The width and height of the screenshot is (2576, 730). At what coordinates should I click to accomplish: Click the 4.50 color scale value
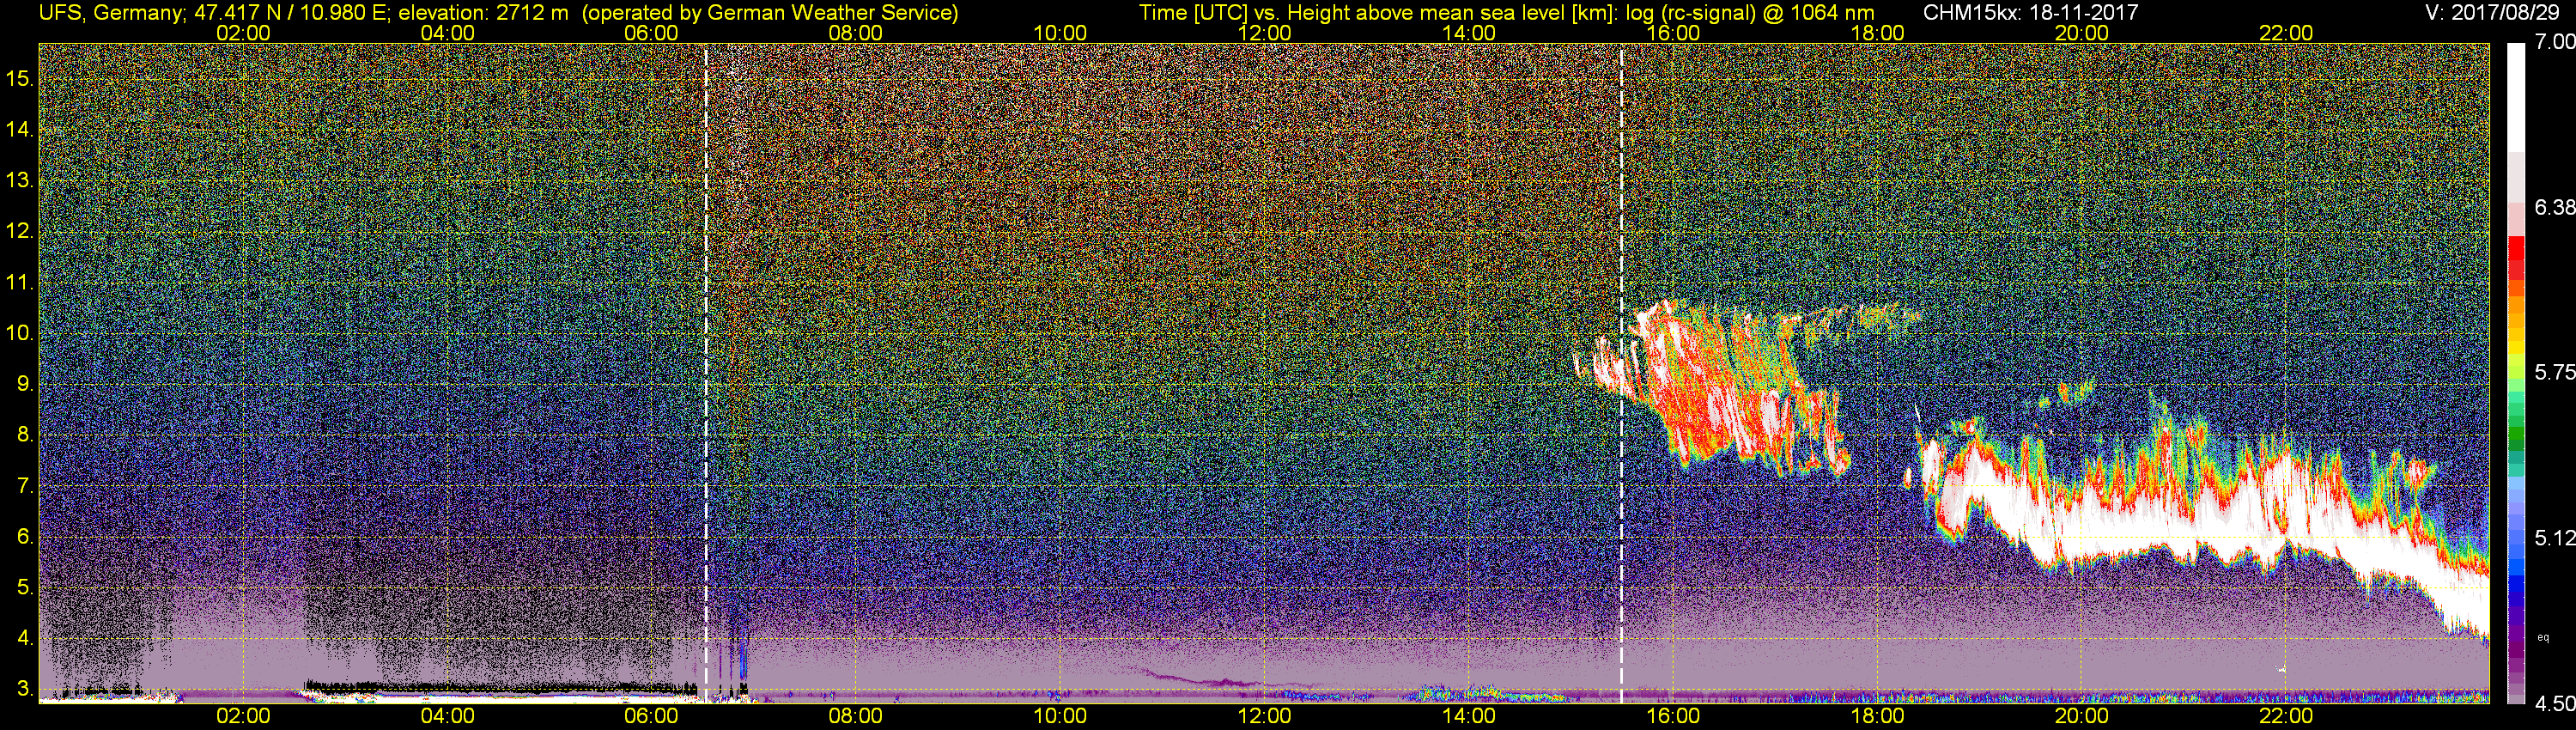[2555, 704]
